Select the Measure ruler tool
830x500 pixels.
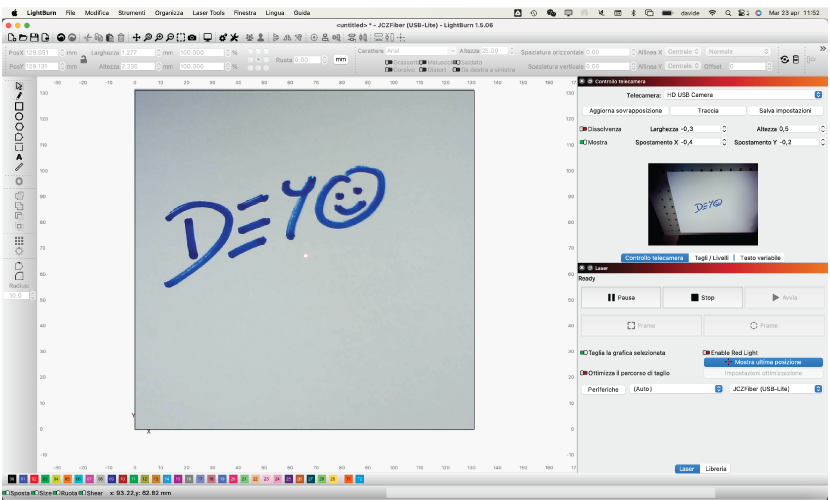pyautogui.click(x=19, y=167)
